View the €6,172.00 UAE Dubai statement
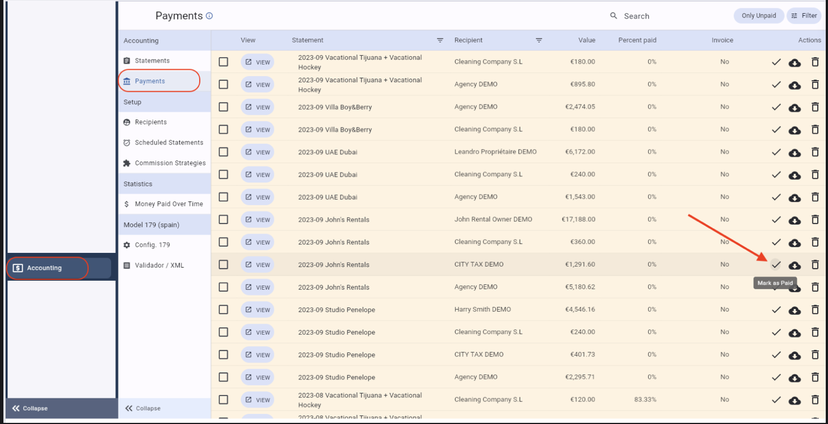Screen dimensions: 828x424 257,152
